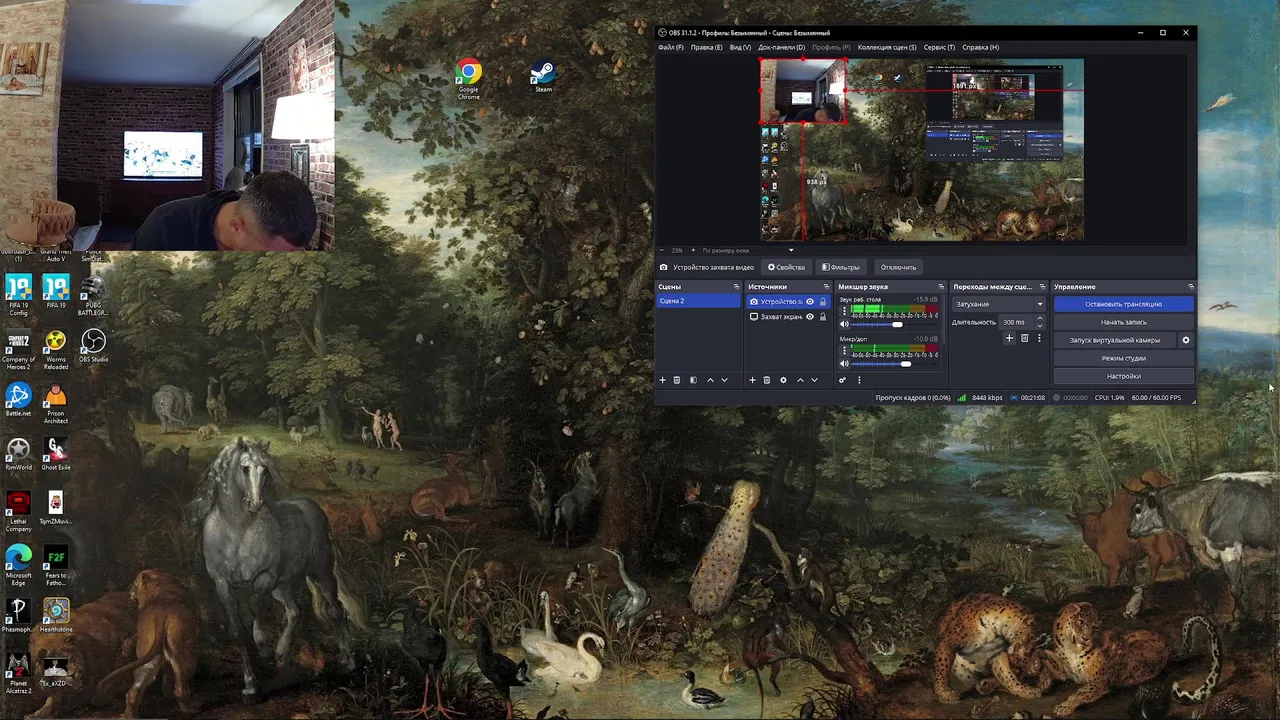Select Microsoft Edge desktop icon

(18, 564)
